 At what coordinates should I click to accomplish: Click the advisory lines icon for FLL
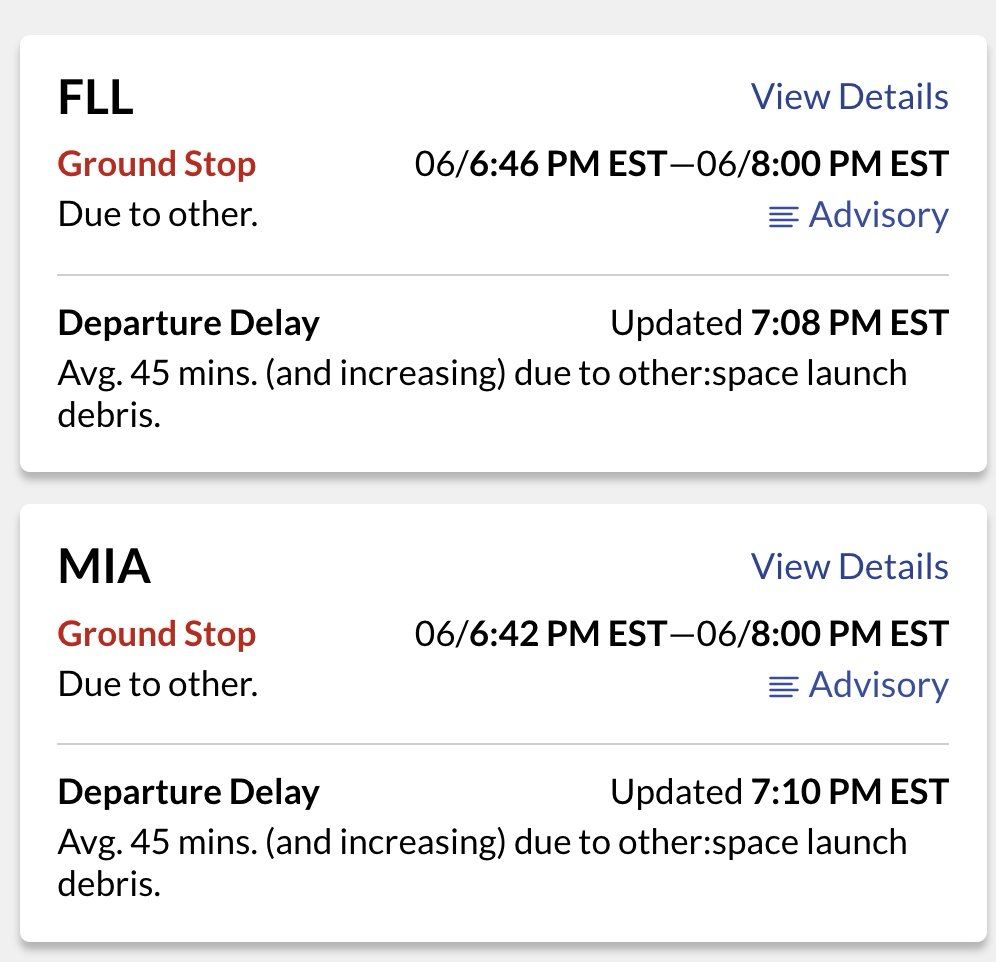click(x=783, y=217)
